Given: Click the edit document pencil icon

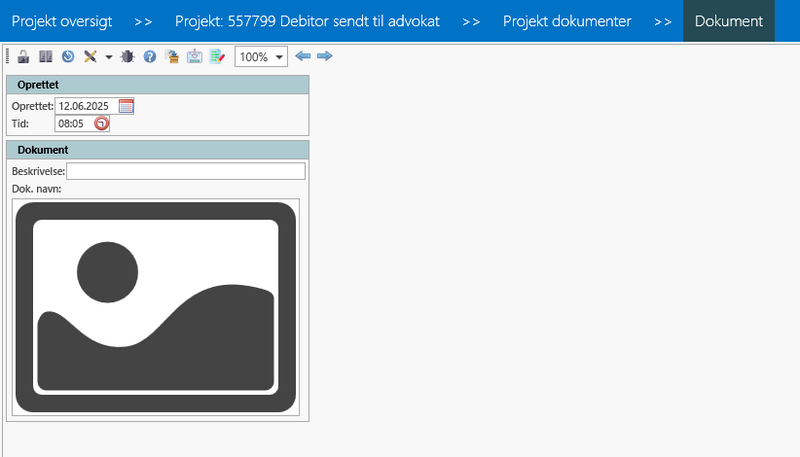Looking at the screenshot, I should [217, 57].
